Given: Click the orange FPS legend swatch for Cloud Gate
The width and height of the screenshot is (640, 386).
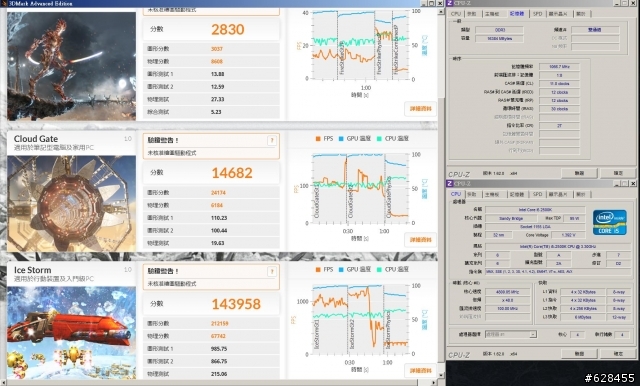Looking at the screenshot, I should (318, 139).
